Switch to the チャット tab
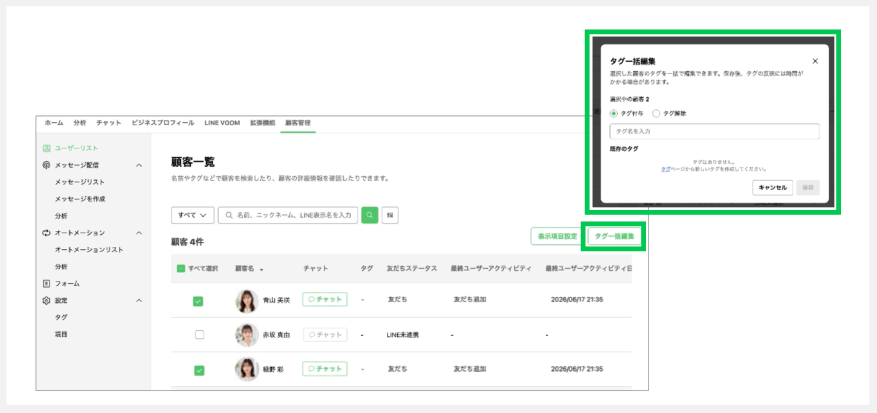Viewport: 877px width, 413px height. click(x=109, y=123)
